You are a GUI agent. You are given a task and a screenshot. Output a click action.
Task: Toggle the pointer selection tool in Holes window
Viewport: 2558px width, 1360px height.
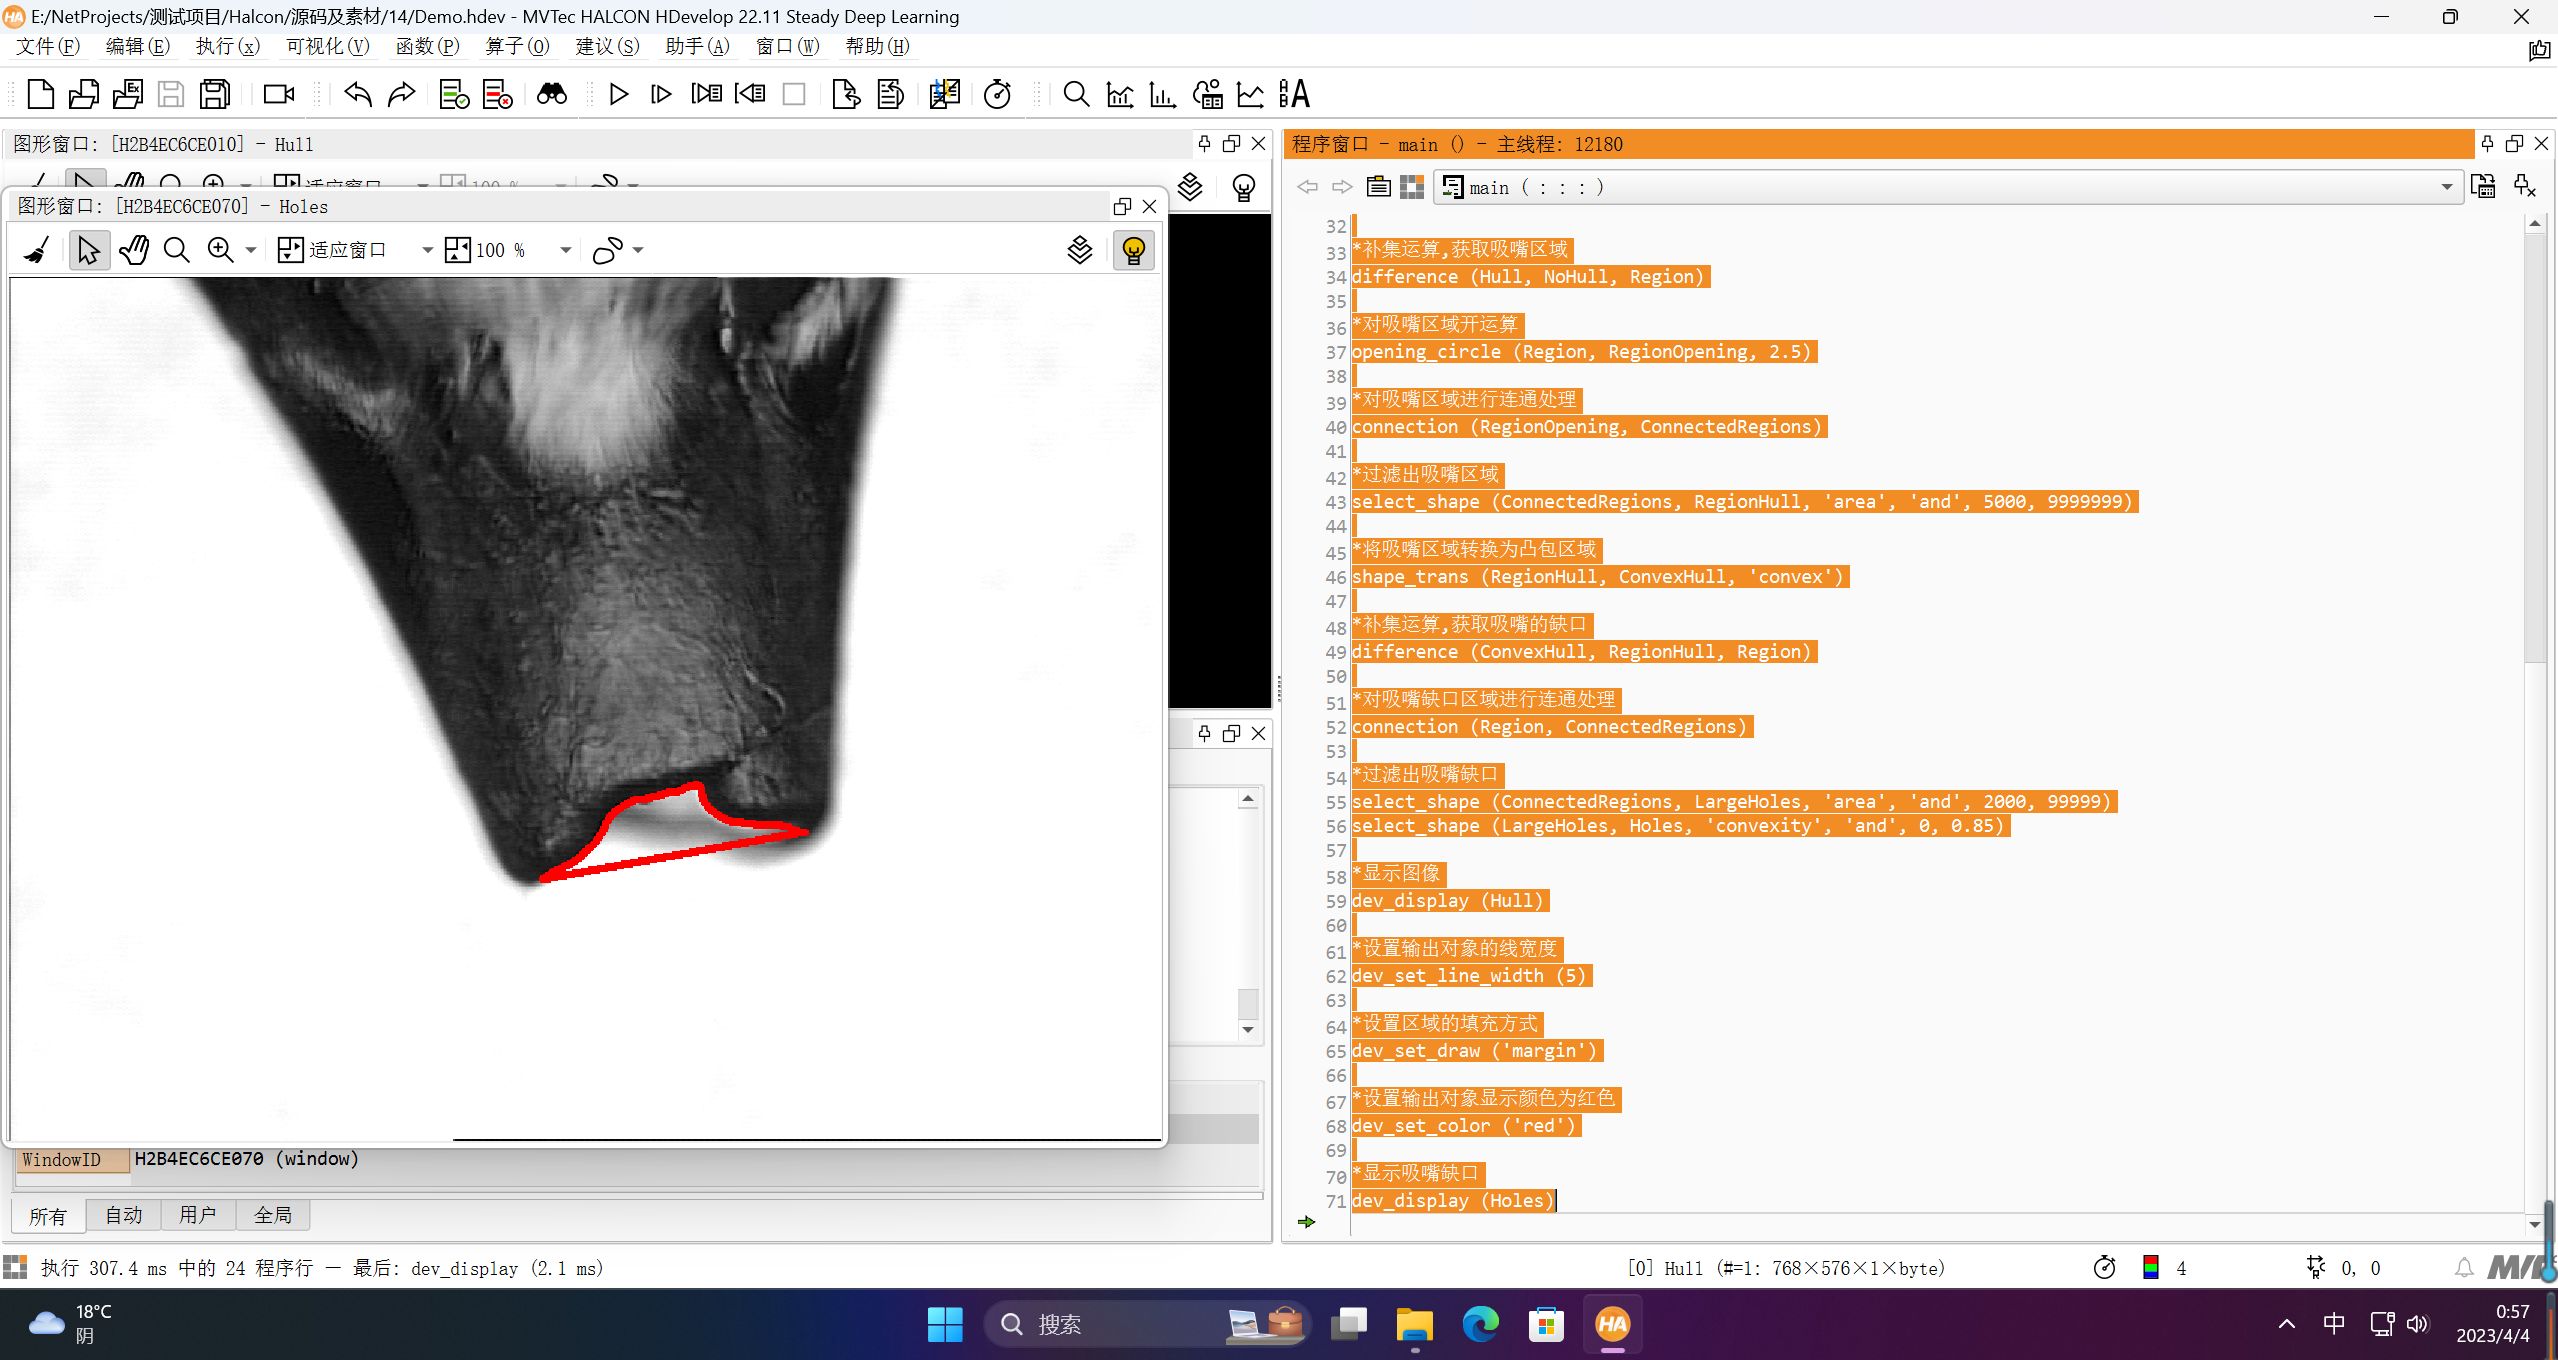(x=88, y=250)
